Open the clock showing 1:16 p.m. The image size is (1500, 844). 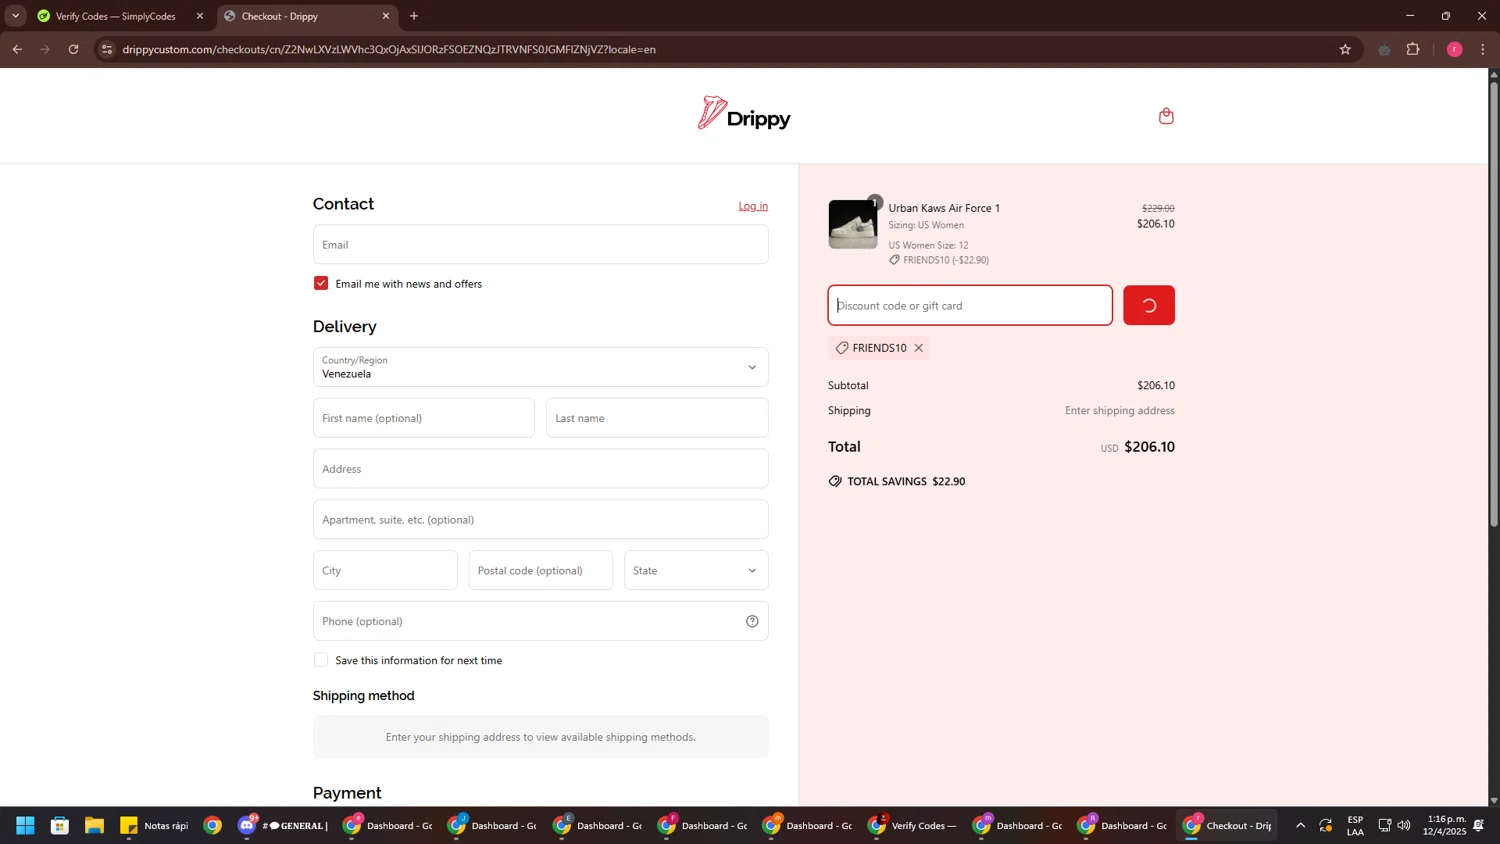1446,825
